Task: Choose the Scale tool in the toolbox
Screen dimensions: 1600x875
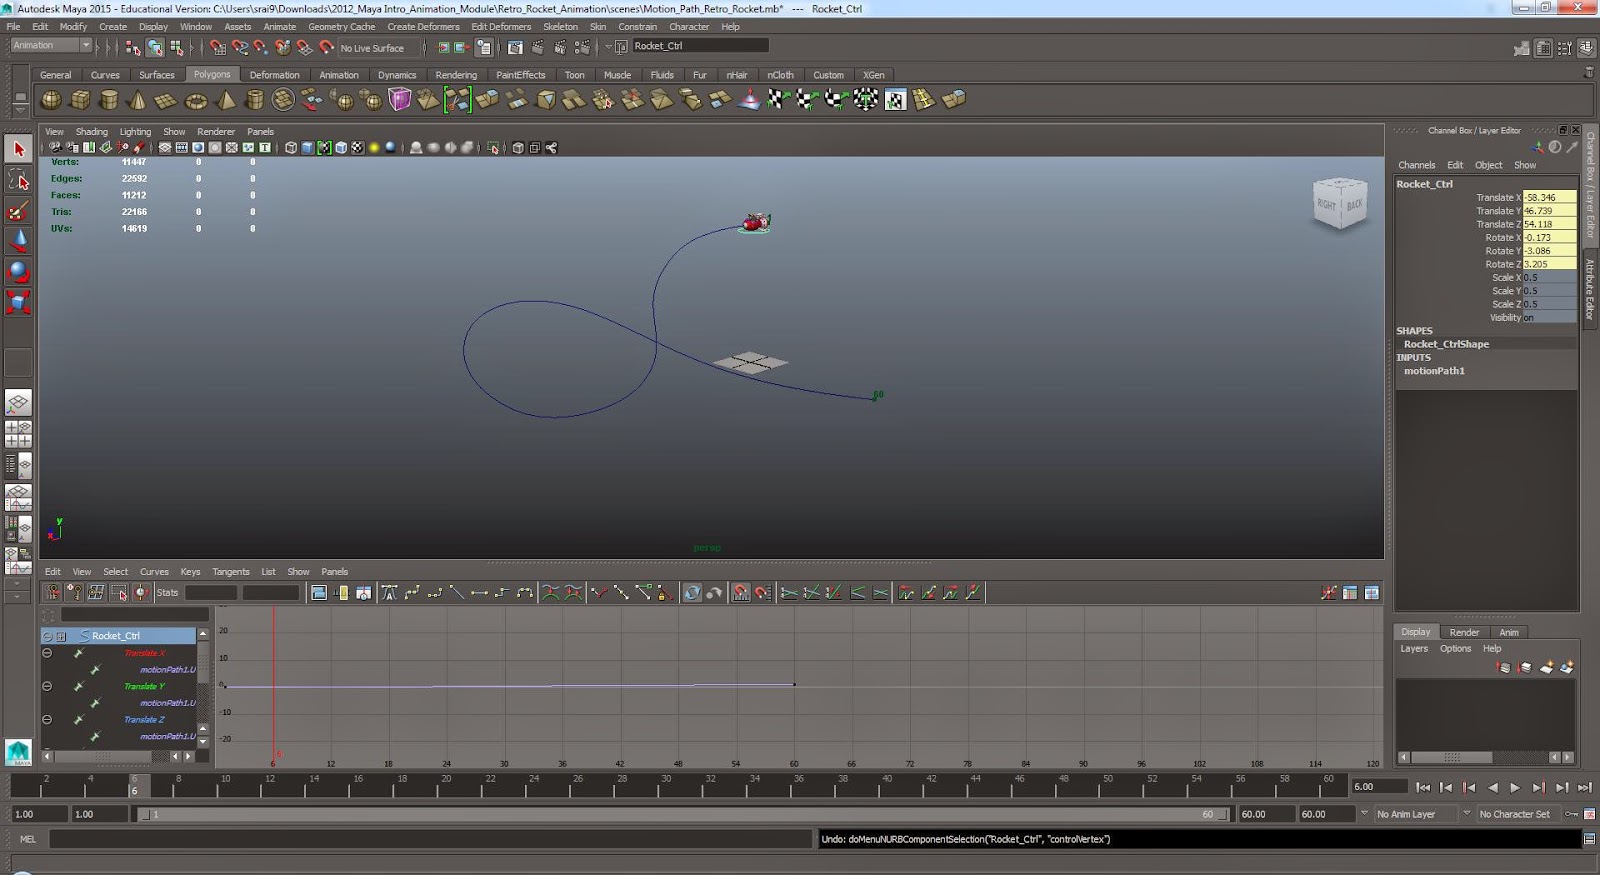Action: point(18,302)
